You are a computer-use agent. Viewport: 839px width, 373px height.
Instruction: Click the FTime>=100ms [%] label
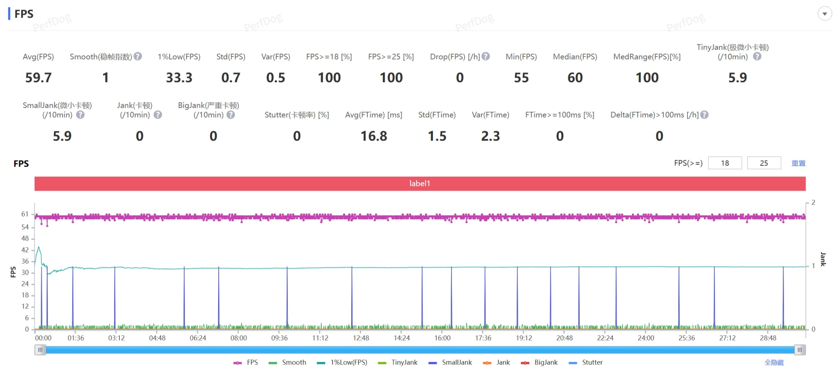click(x=560, y=115)
